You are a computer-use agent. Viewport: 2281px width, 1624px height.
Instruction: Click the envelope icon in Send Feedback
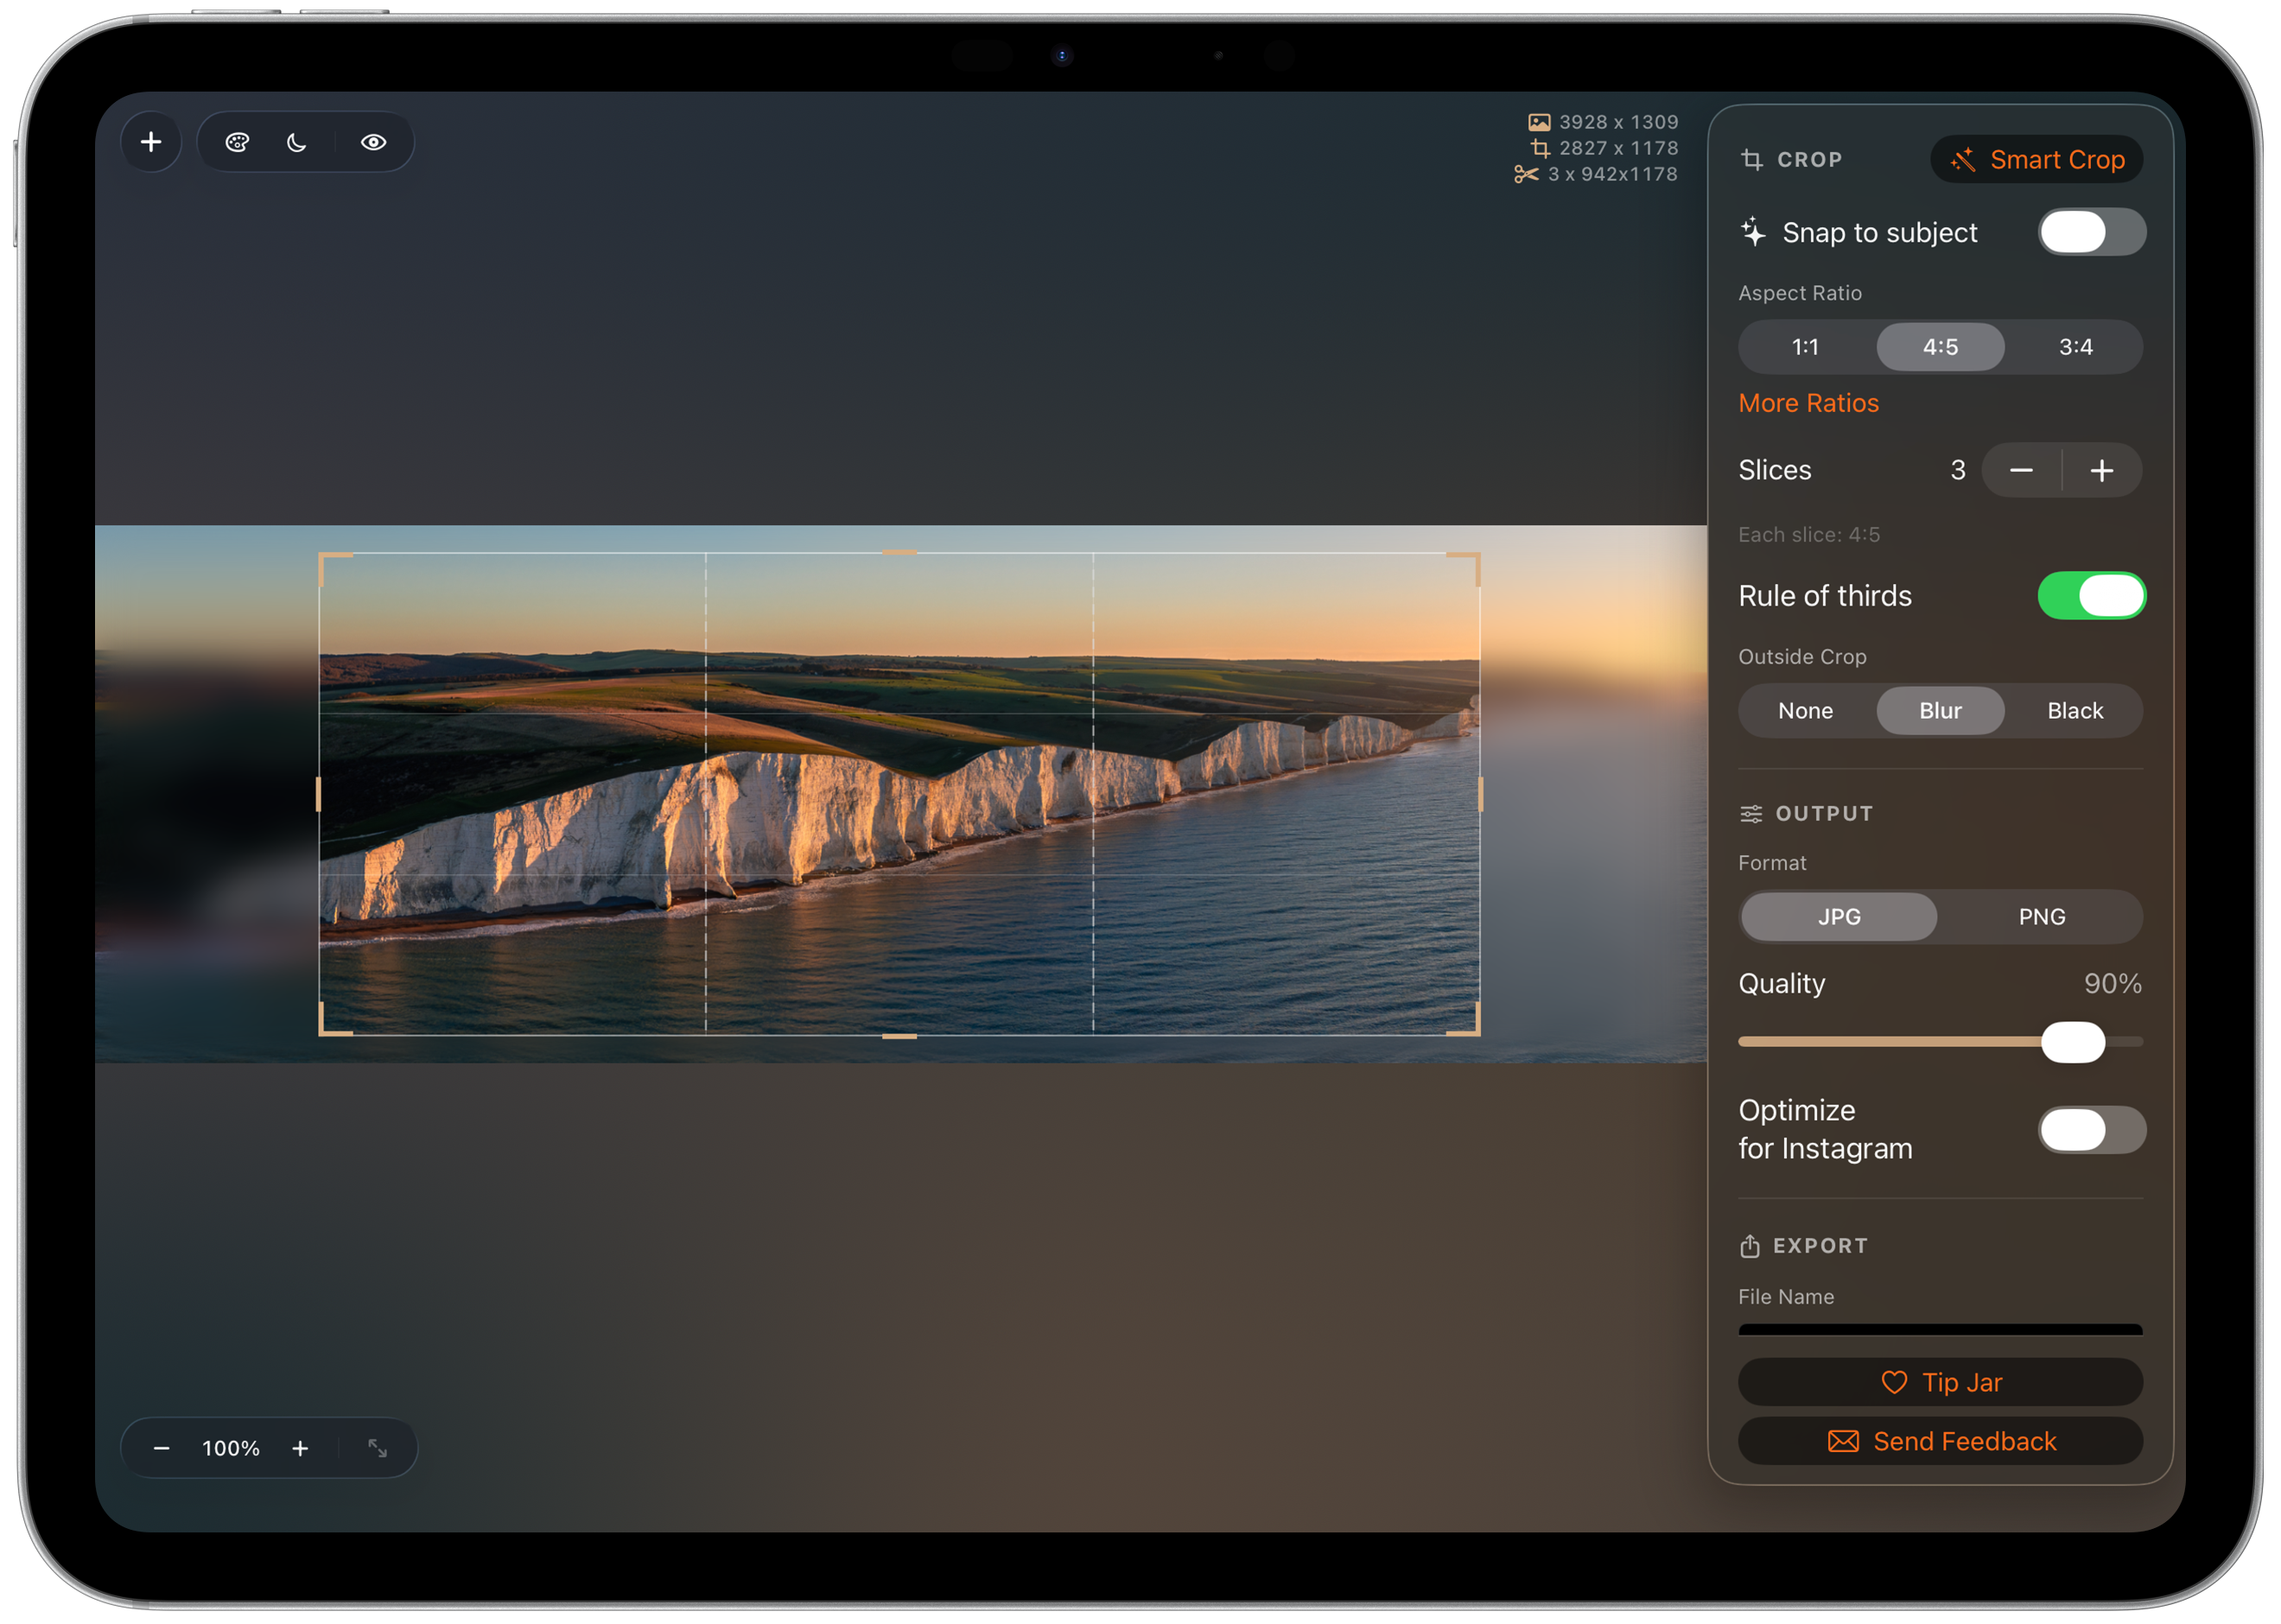[x=1843, y=1441]
